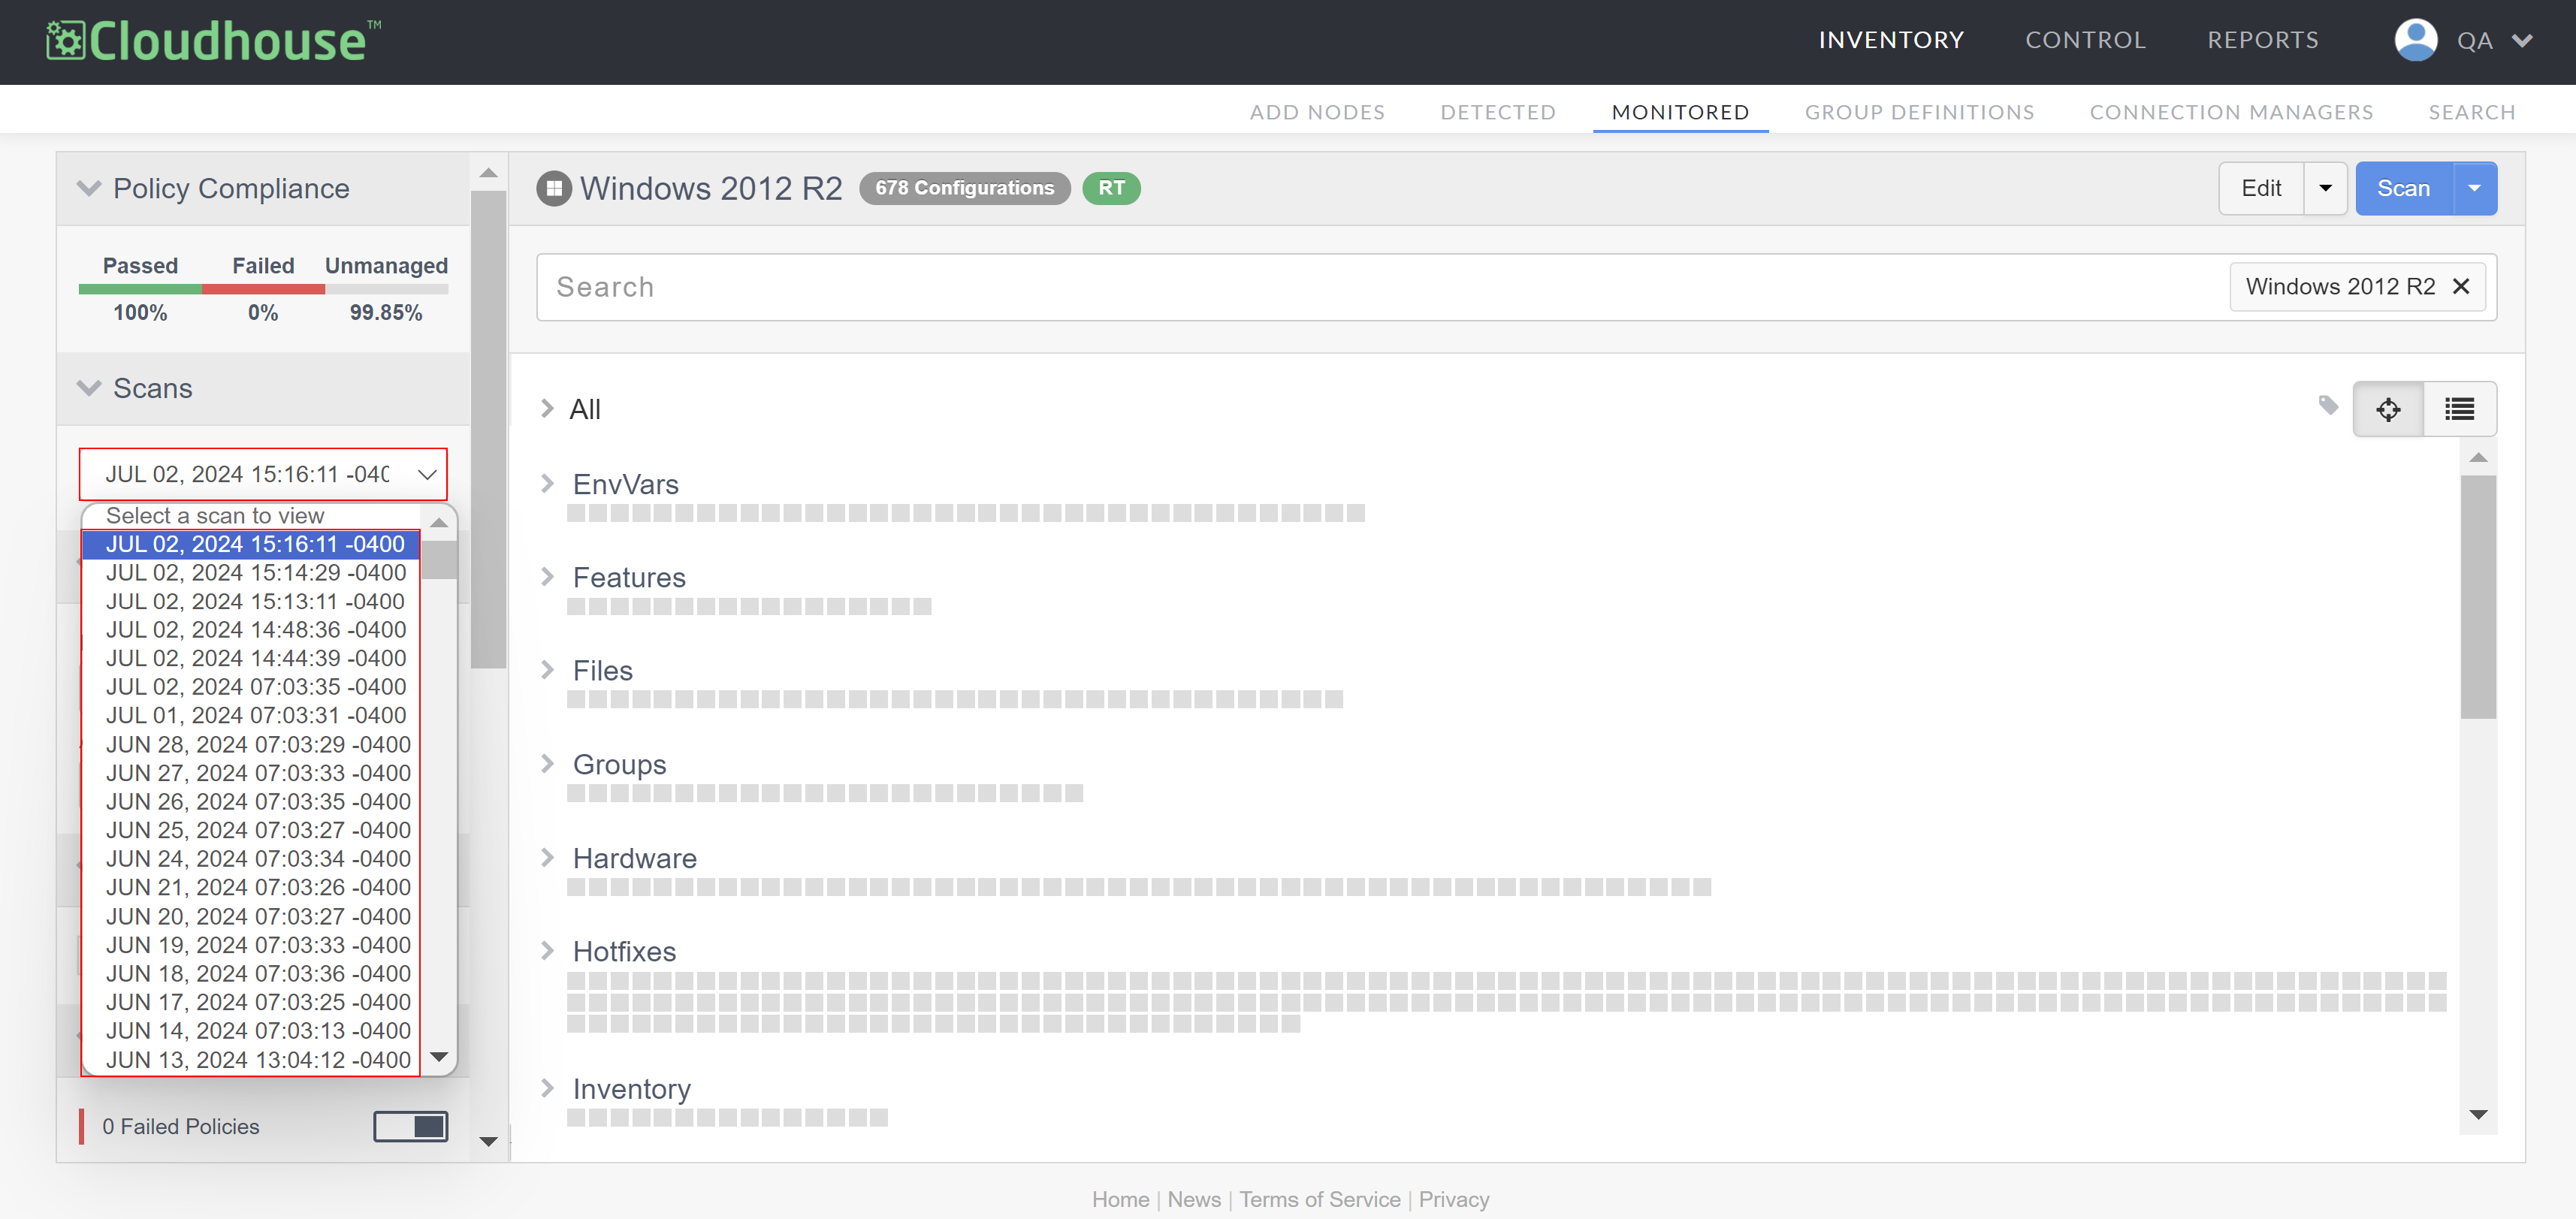Viewport: 2576px width, 1219px height.
Task: Open the Home footer link
Action: (x=1120, y=1199)
